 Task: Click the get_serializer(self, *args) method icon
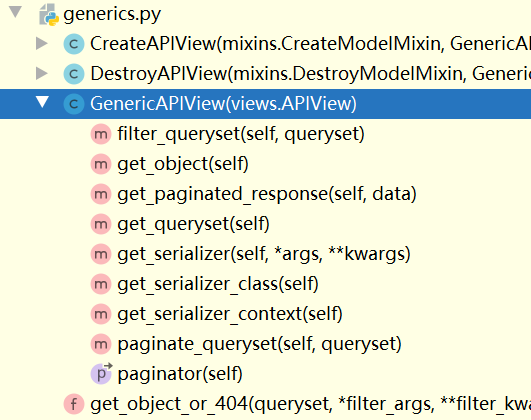tap(101, 254)
